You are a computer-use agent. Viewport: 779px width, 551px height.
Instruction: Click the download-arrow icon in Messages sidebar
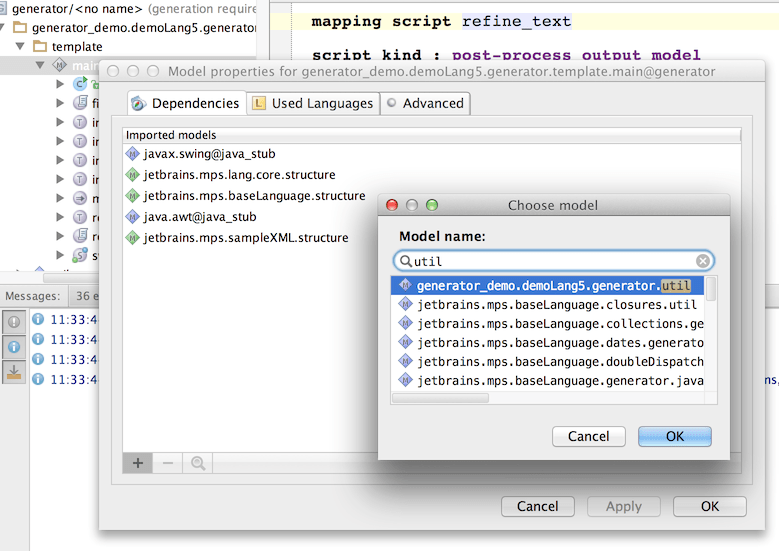pos(14,372)
